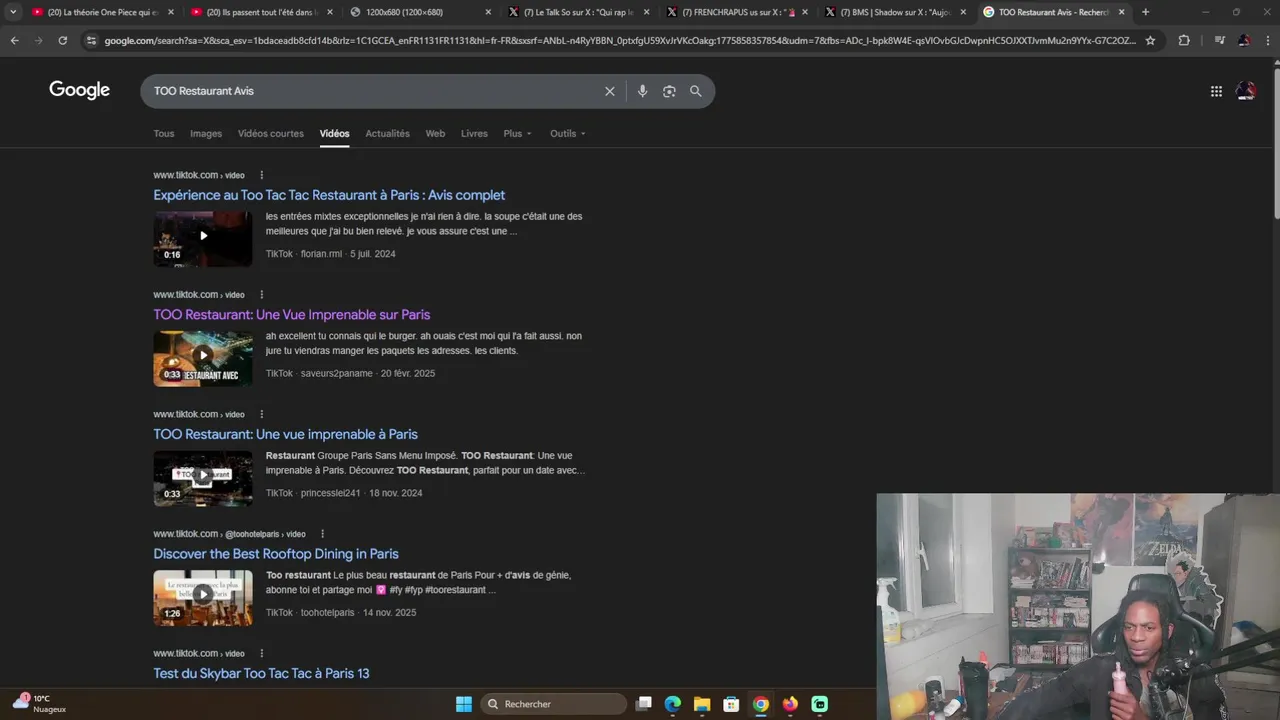Open the Google account avatar menu
The height and width of the screenshot is (720, 1280).
coord(1246,91)
